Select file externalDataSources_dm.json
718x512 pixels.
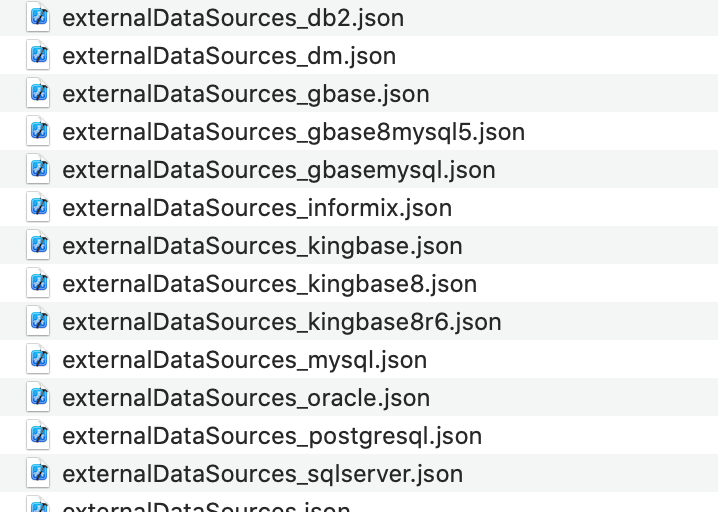coord(229,56)
